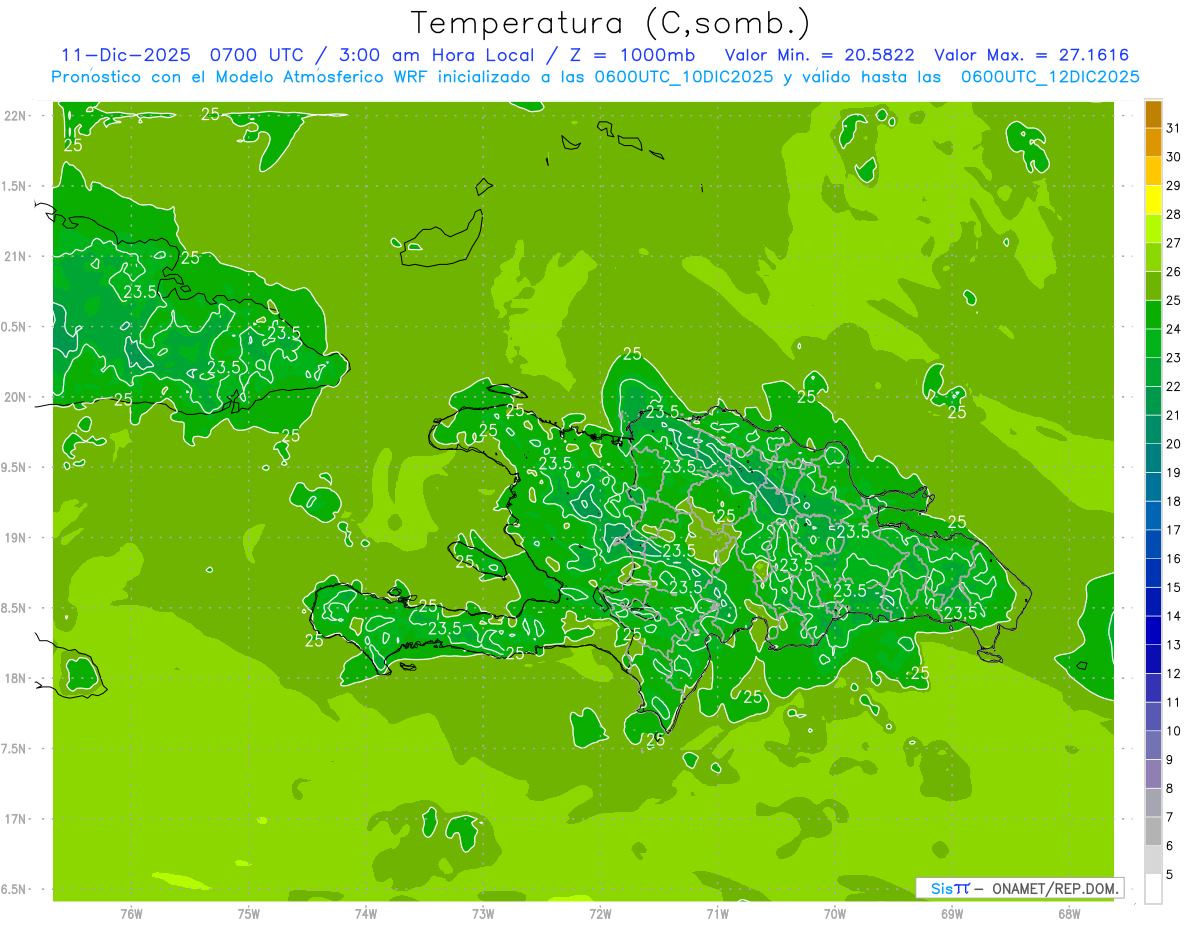Click the colorbar value '21'
Screen dimensions: 1200x927
1174,415
